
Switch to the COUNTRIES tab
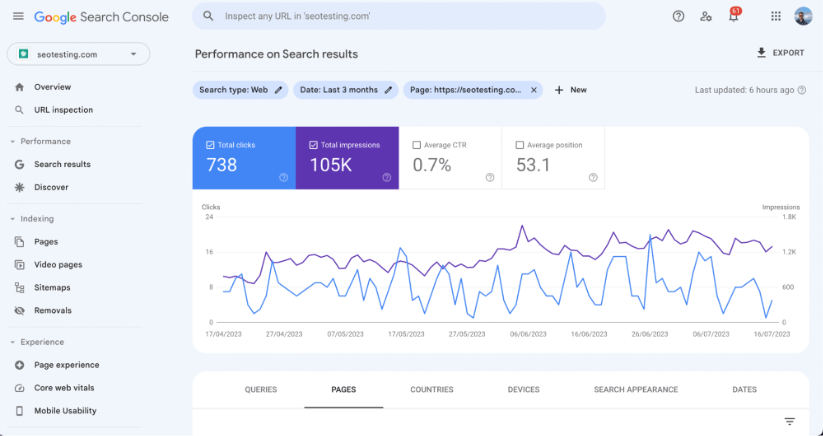pos(432,389)
